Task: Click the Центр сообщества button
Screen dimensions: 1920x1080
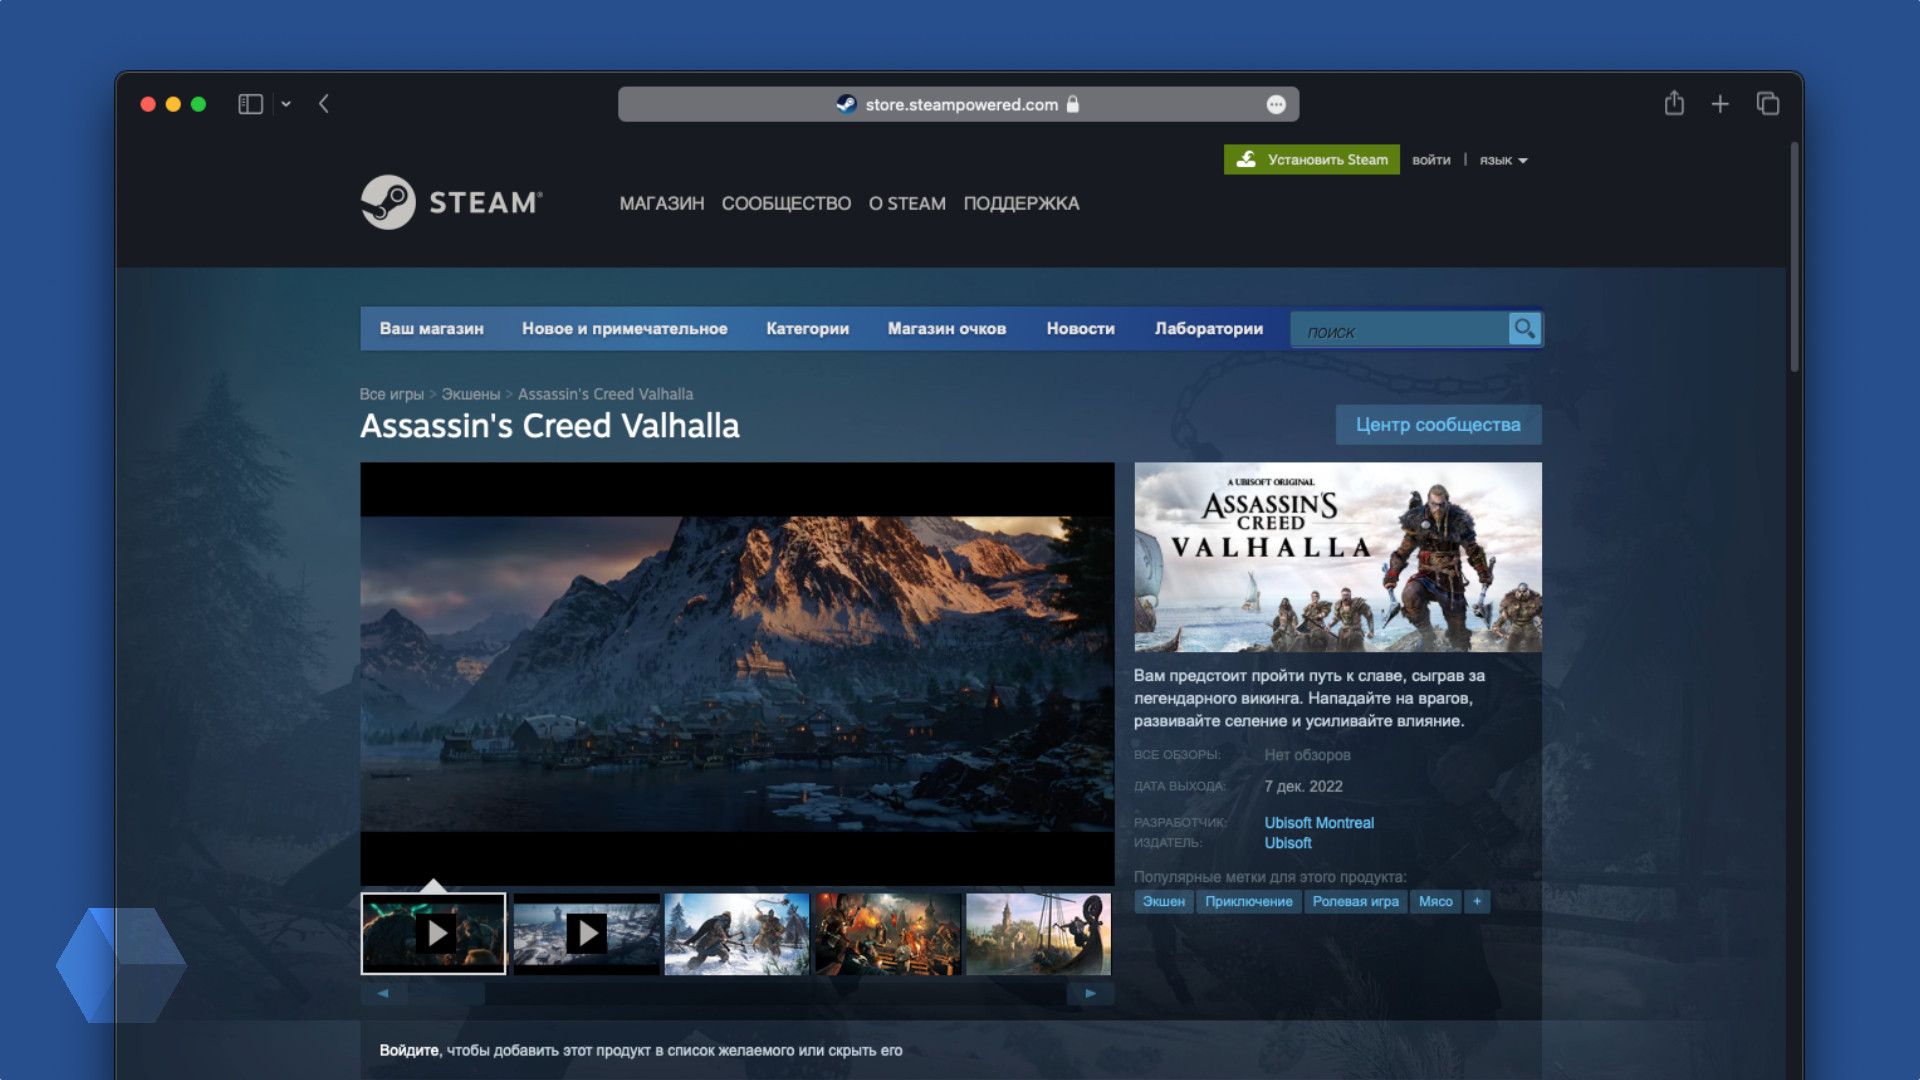Action: (1438, 425)
